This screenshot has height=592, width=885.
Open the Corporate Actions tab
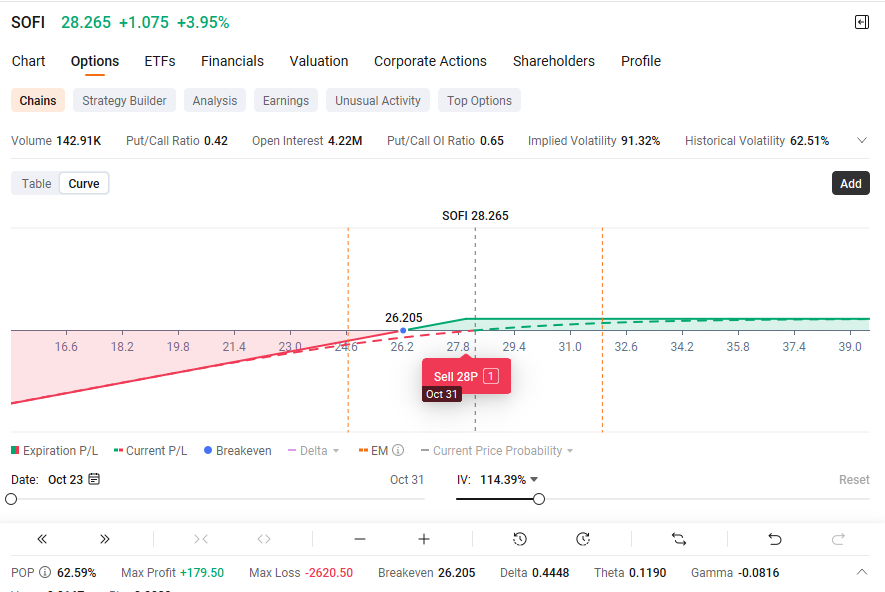tap(430, 61)
